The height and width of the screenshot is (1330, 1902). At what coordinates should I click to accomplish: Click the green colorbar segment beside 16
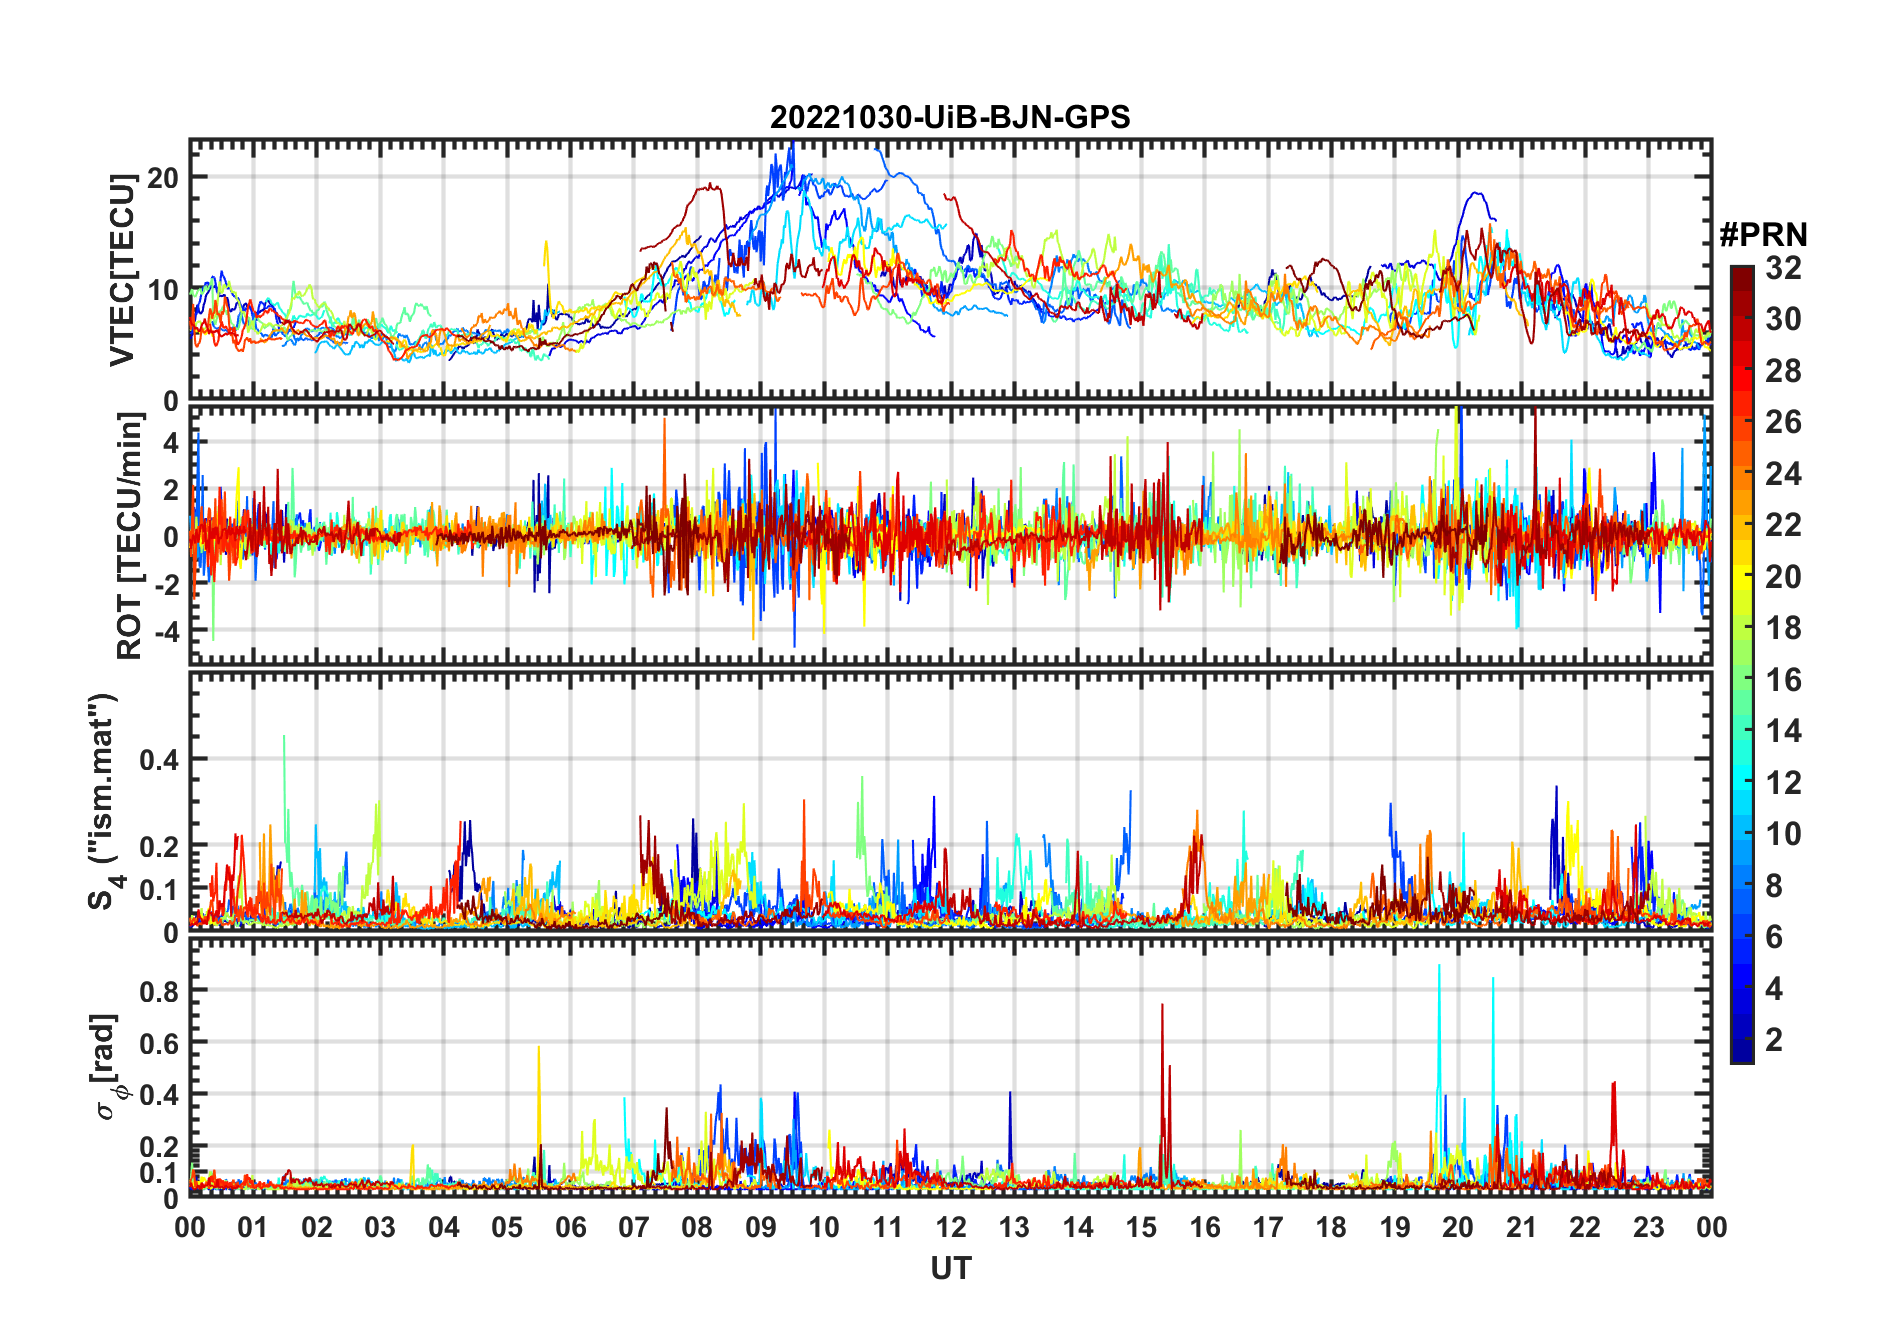click(1741, 680)
